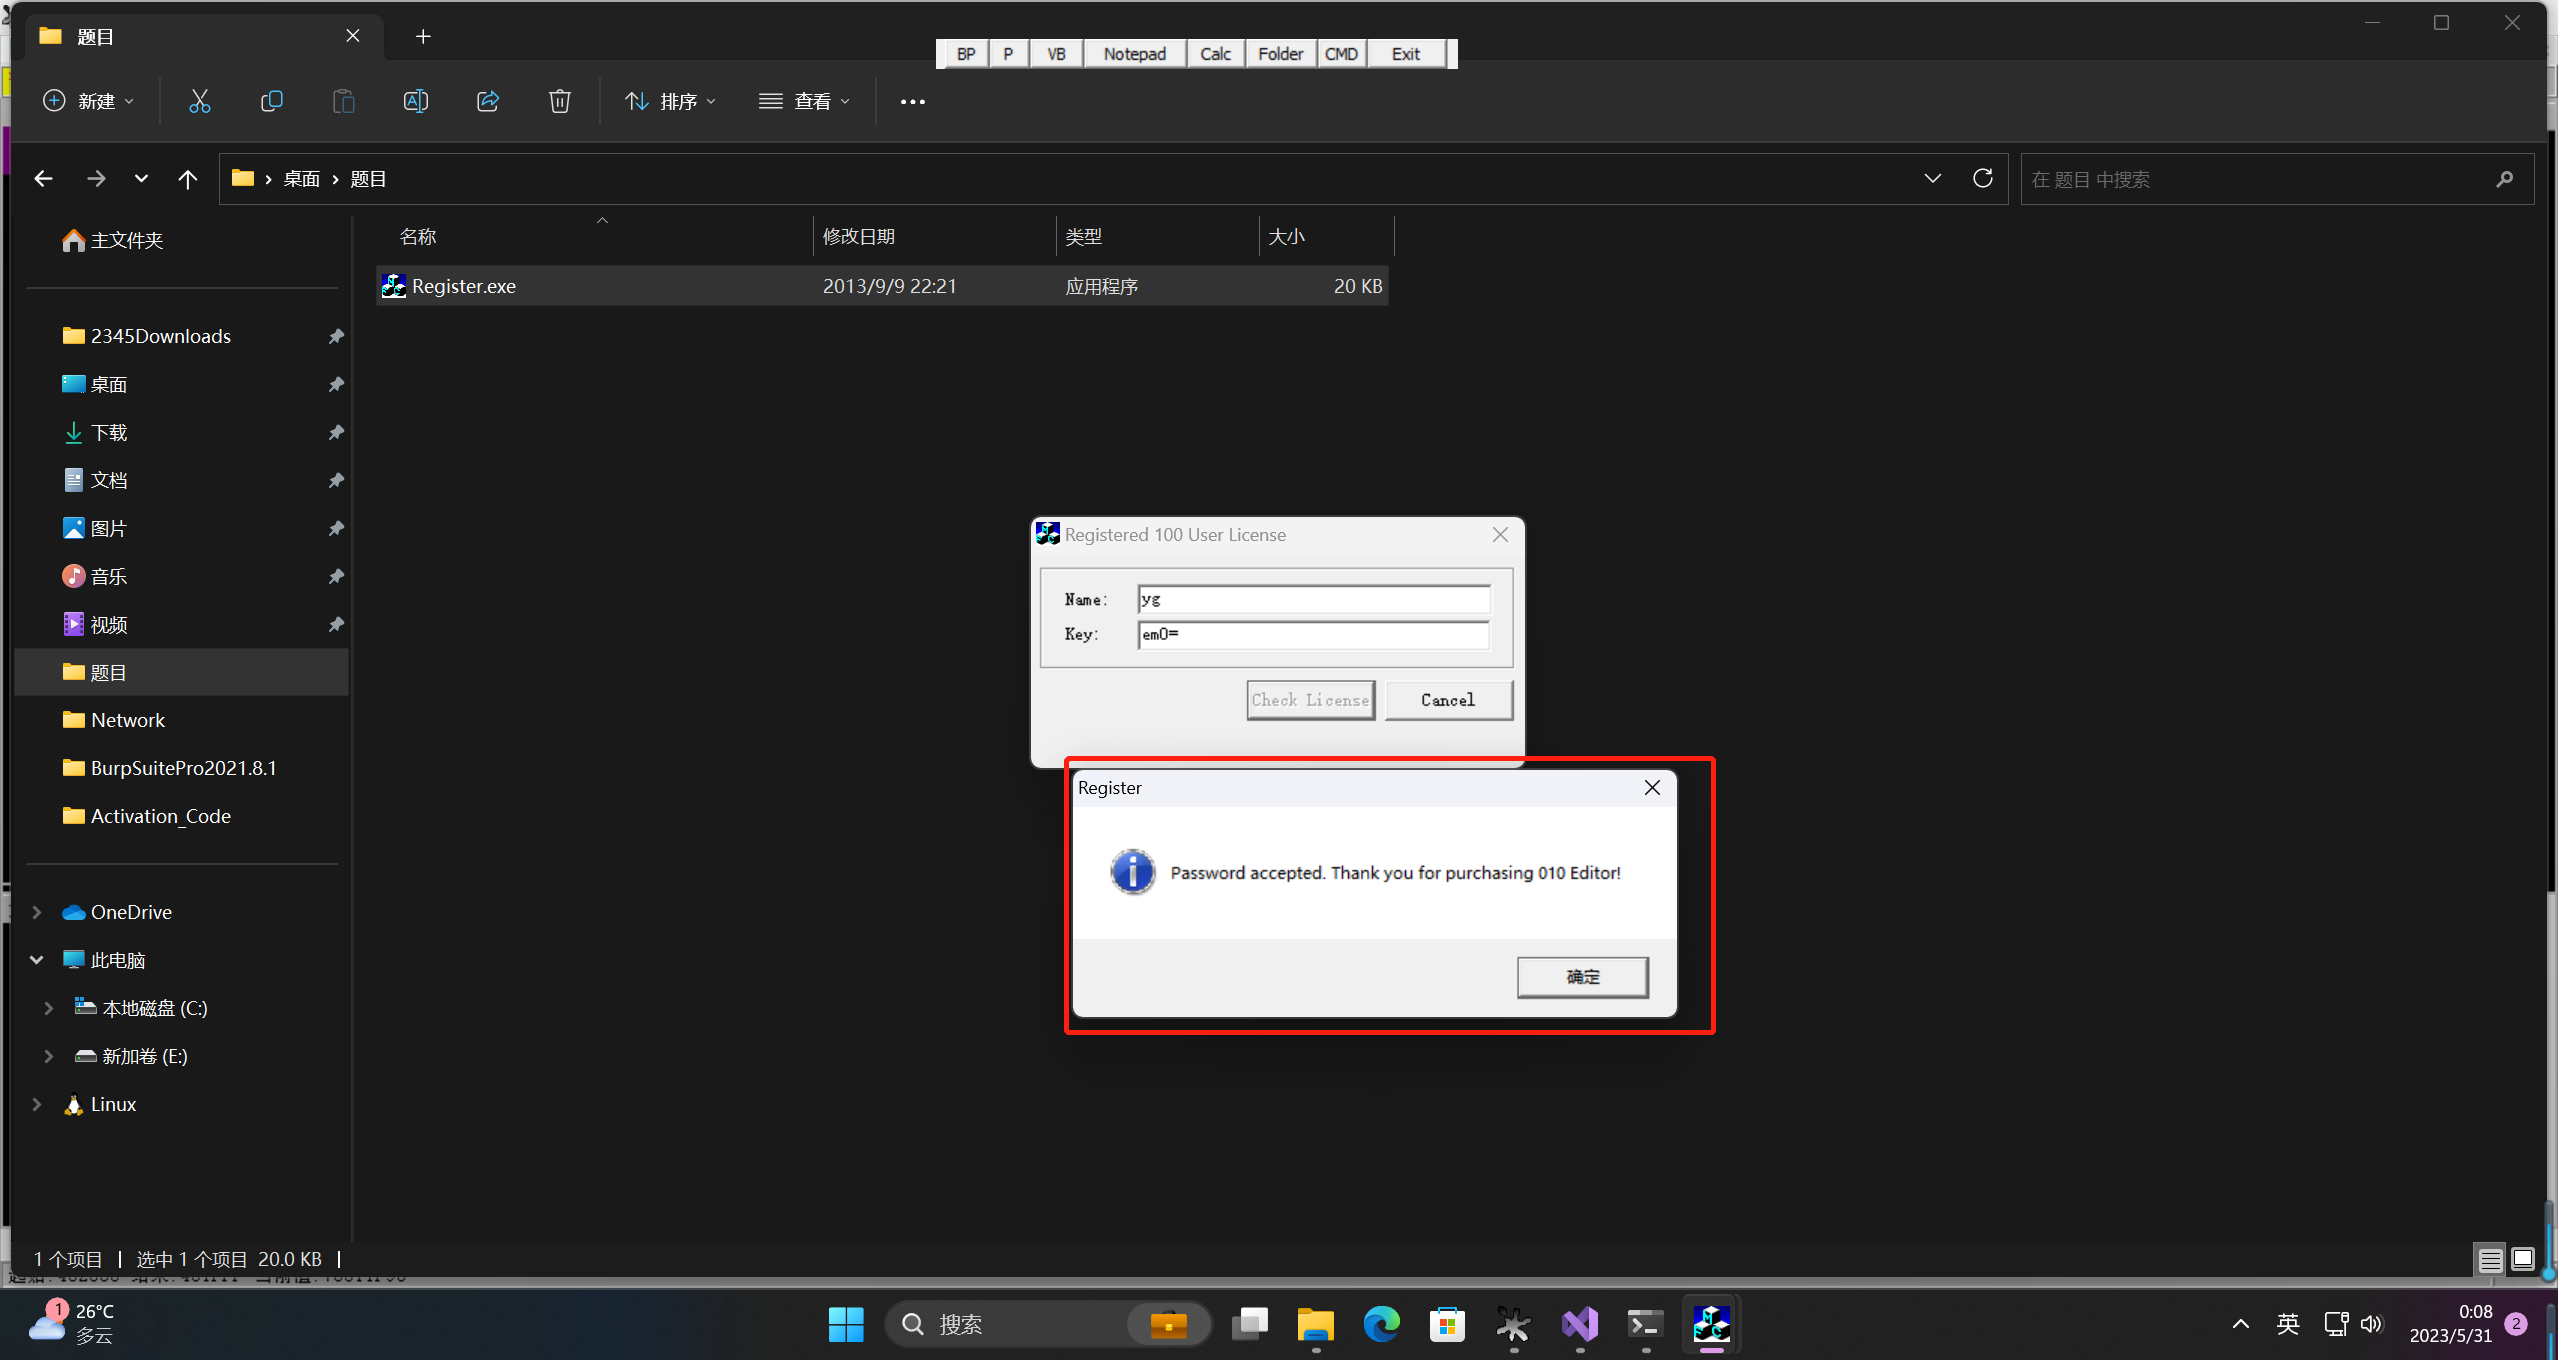Open the 查看 view dropdown
The width and height of the screenshot is (2558, 1360).
(804, 101)
